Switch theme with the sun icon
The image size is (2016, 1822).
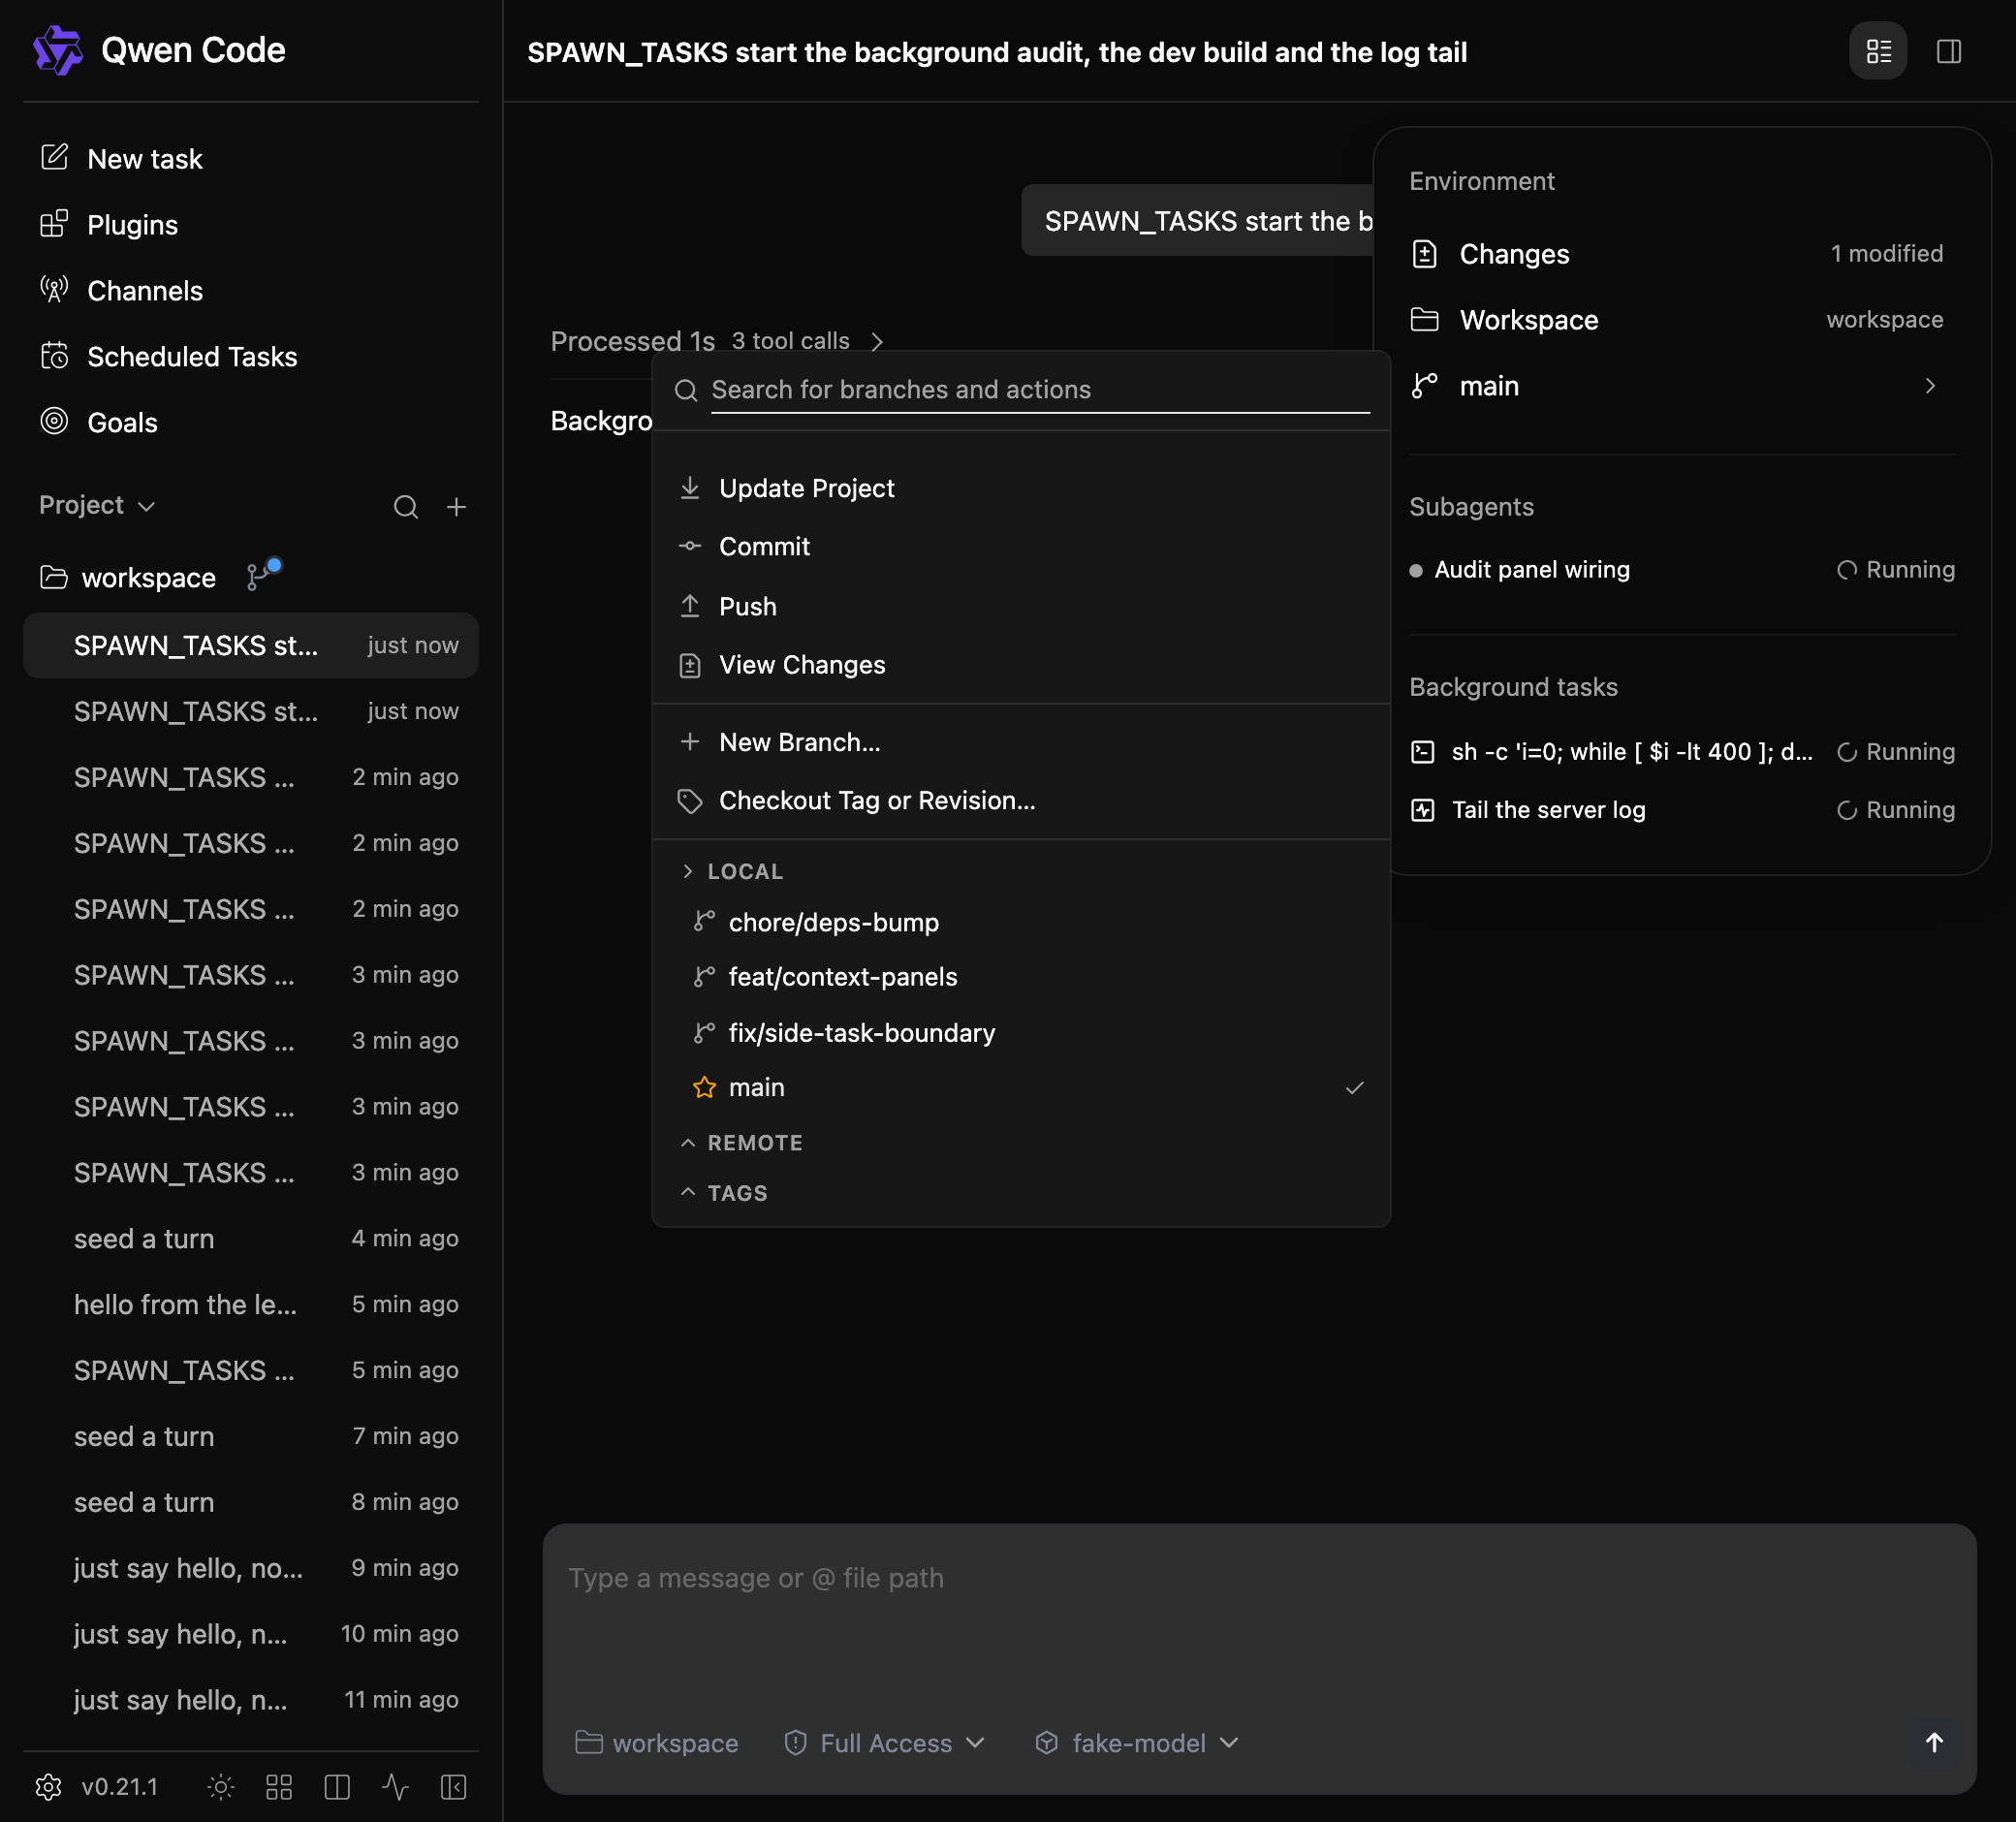[221, 1787]
